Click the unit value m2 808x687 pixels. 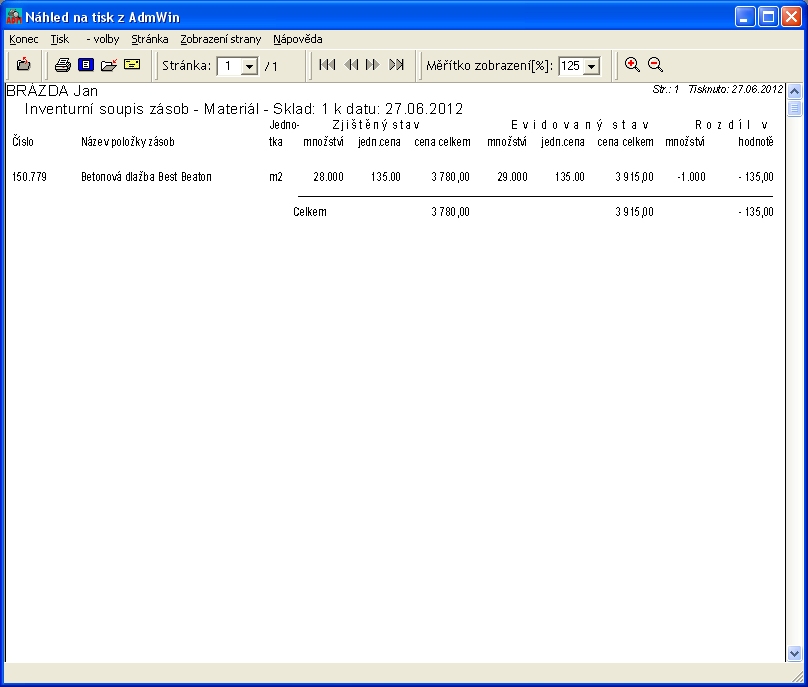coord(276,177)
